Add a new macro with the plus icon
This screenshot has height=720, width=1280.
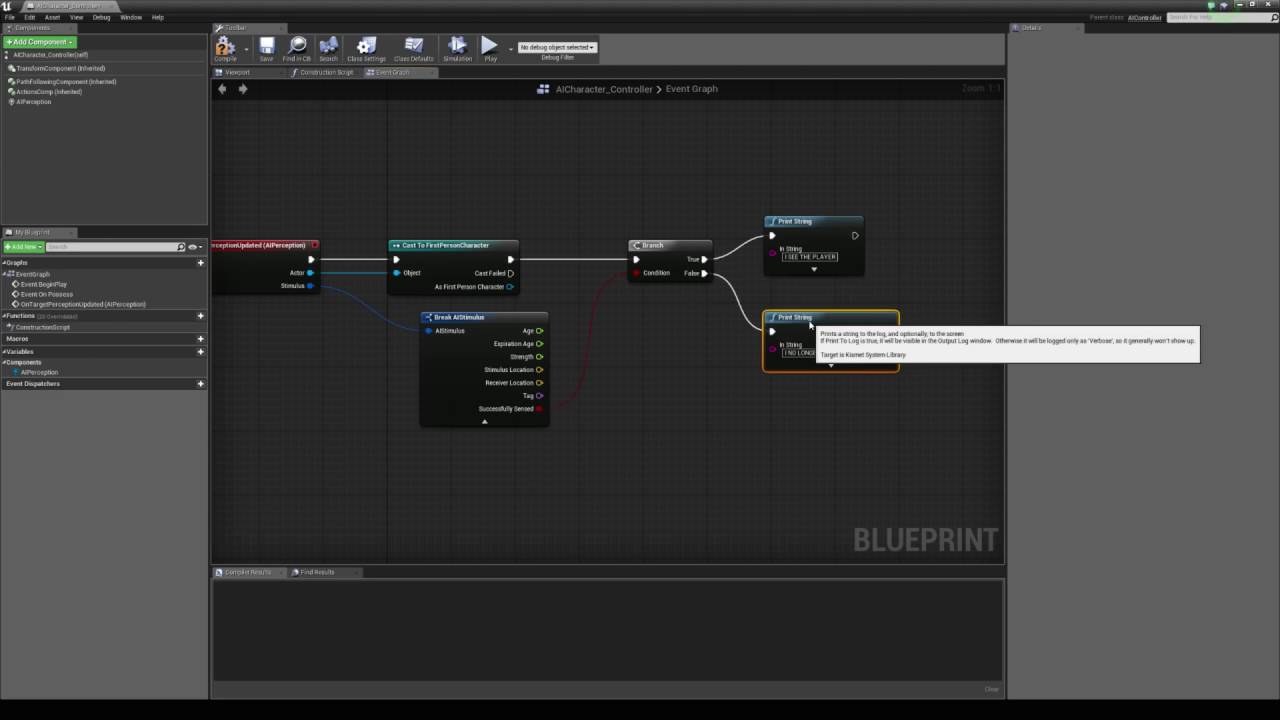(200, 339)
